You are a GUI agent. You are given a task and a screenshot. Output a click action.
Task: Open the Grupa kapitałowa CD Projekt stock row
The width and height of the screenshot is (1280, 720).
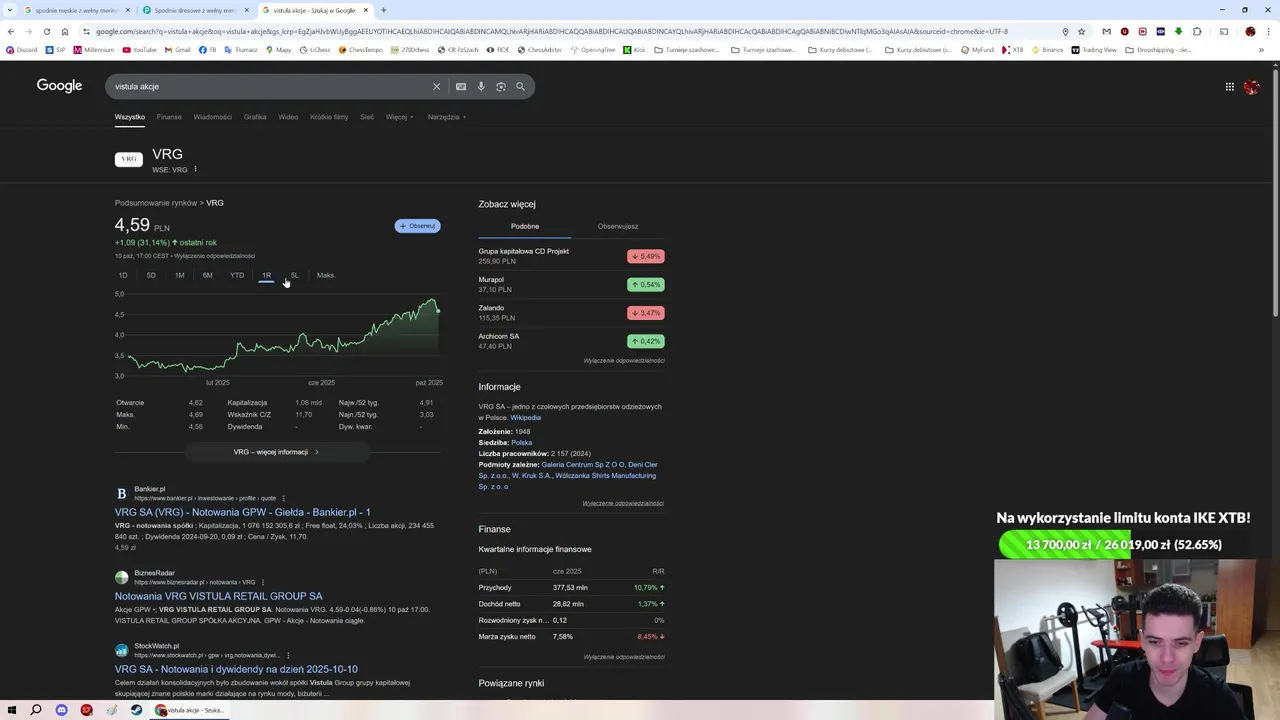pyautogui.click(x=571, y=256)
